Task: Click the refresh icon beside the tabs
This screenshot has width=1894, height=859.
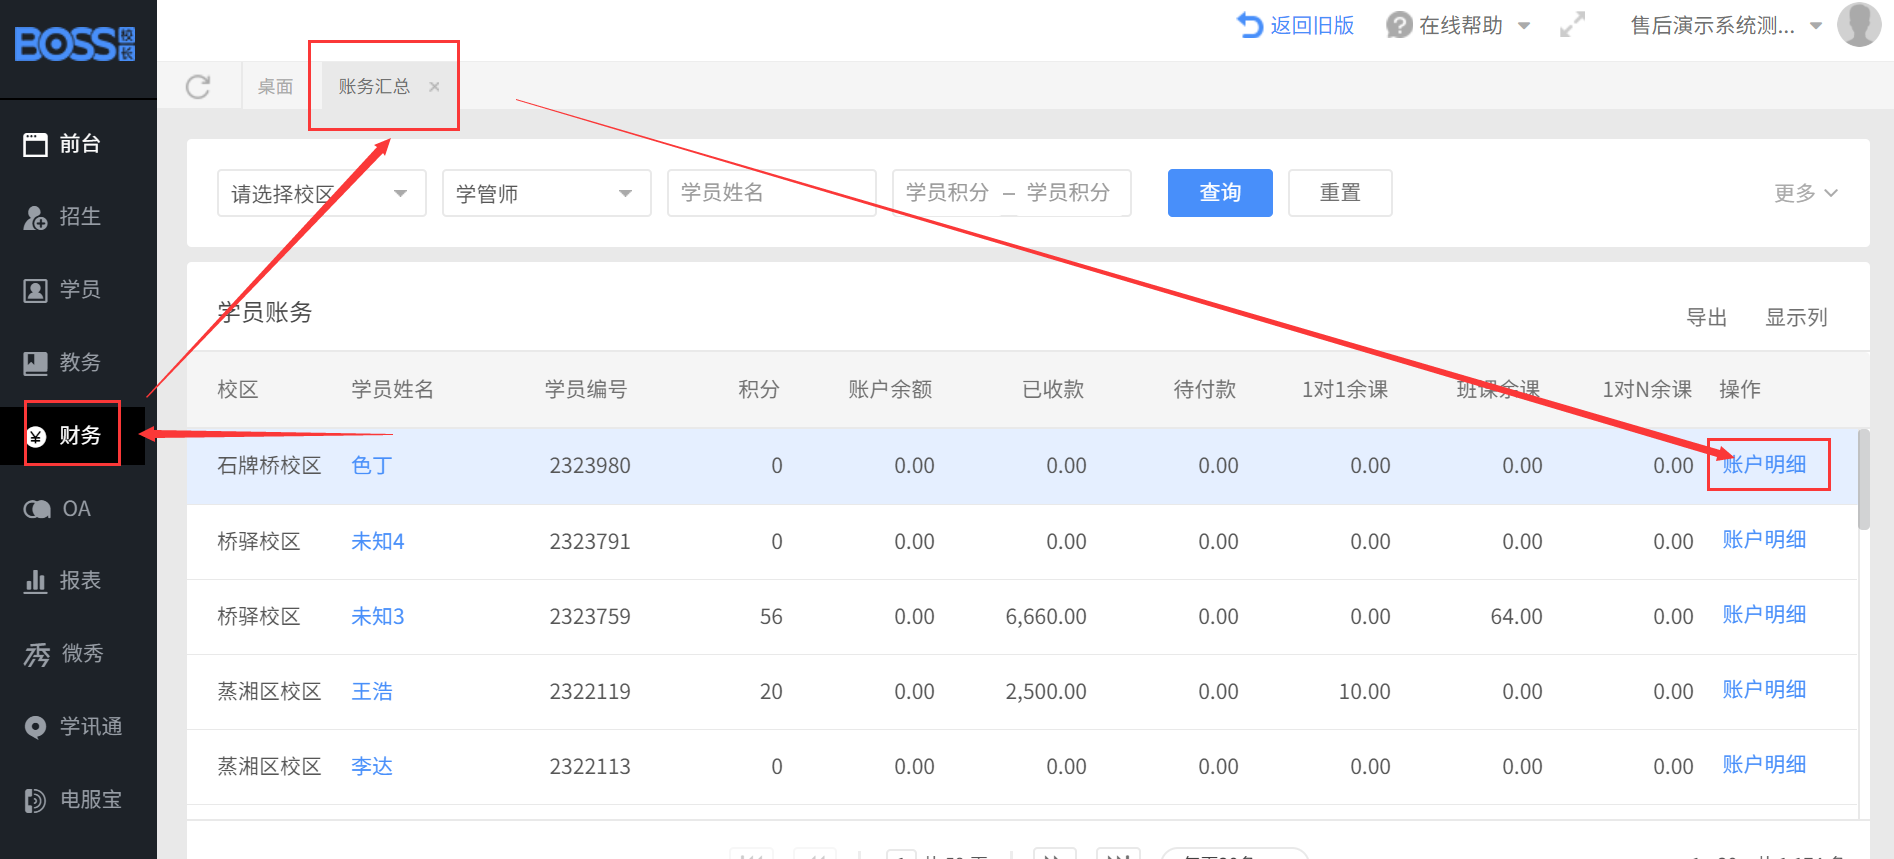Action: [198, 87]
